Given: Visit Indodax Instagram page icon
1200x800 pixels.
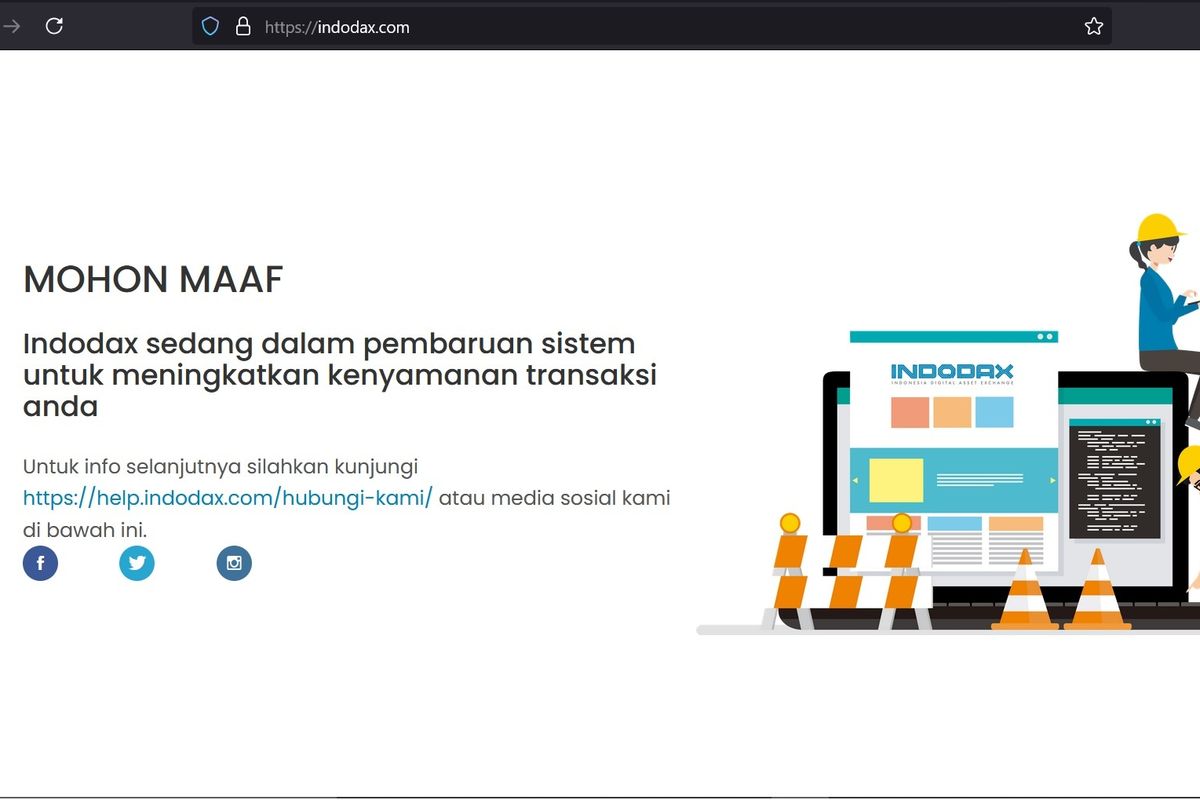Looking at the screenshot, I should tap(234, 564).
